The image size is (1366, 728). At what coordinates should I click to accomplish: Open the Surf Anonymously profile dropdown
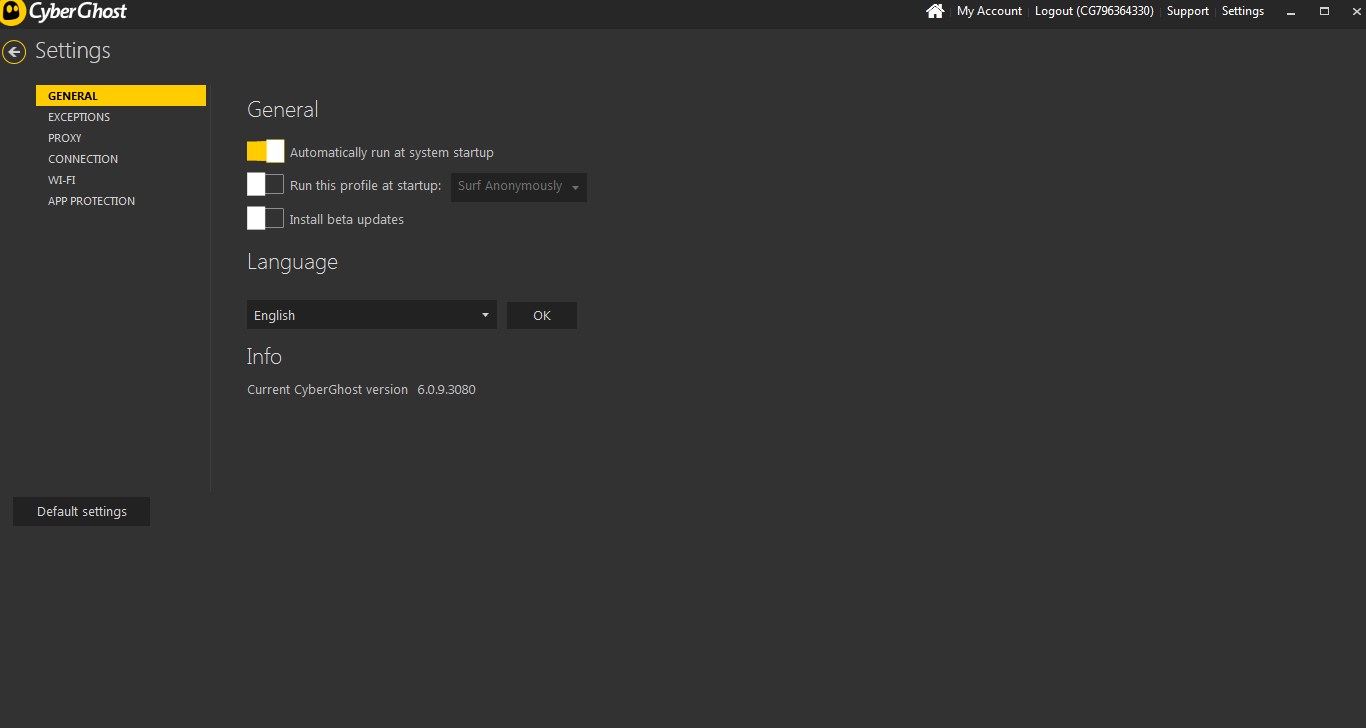[519, 187]
